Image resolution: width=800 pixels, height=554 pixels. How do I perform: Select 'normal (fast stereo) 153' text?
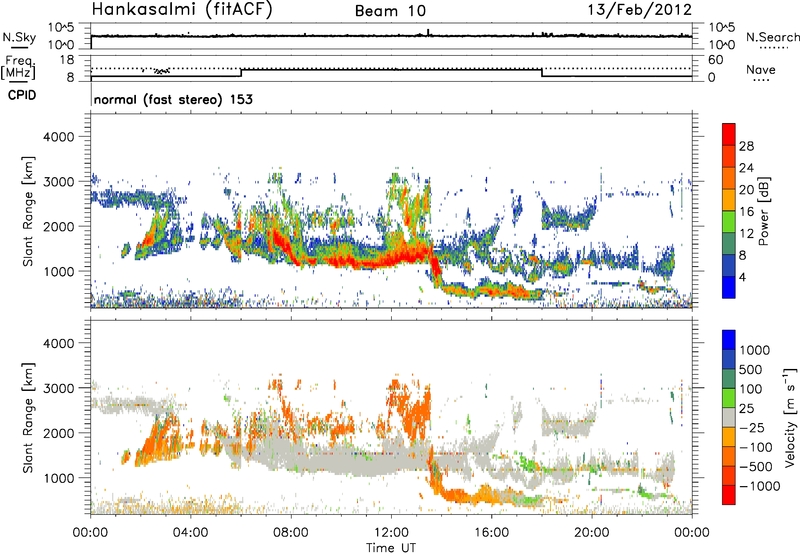173,99
